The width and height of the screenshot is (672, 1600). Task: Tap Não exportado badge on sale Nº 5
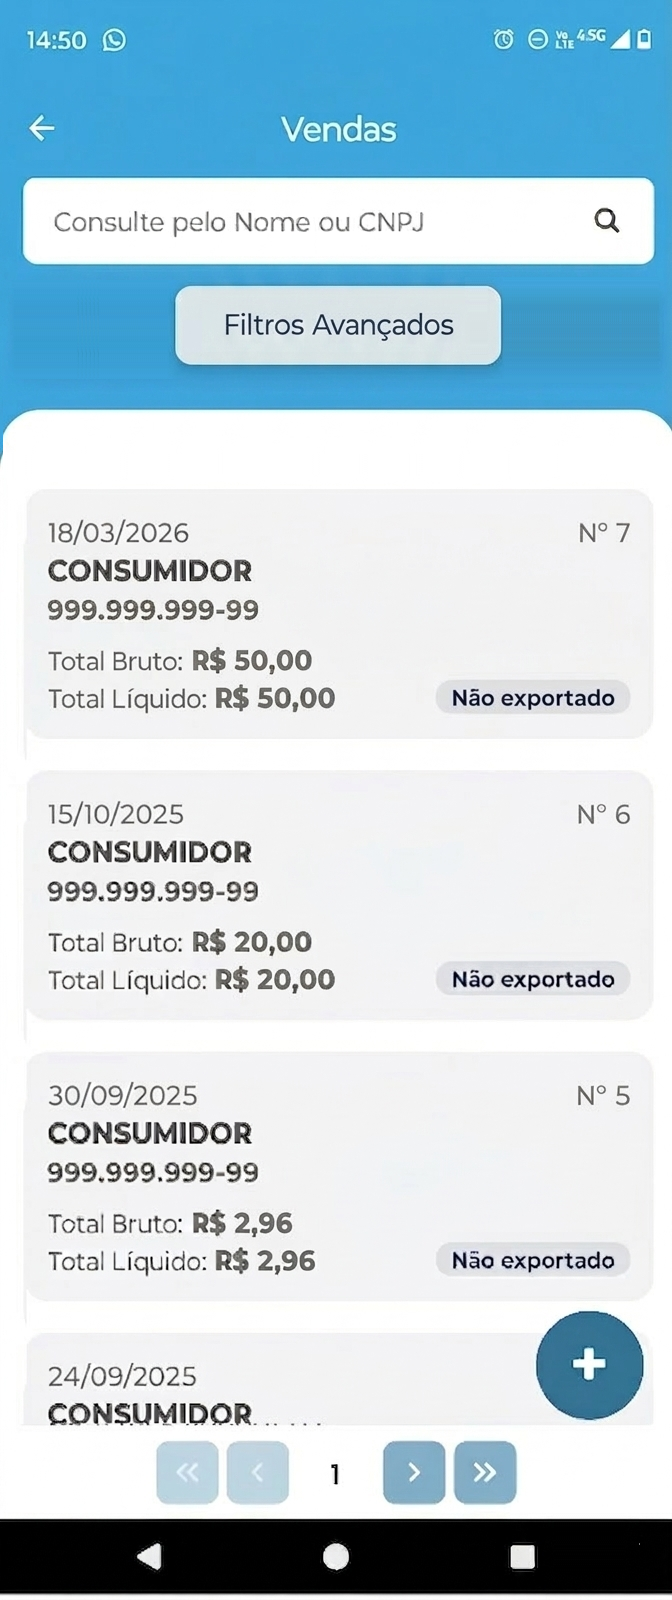(533, 1260)
